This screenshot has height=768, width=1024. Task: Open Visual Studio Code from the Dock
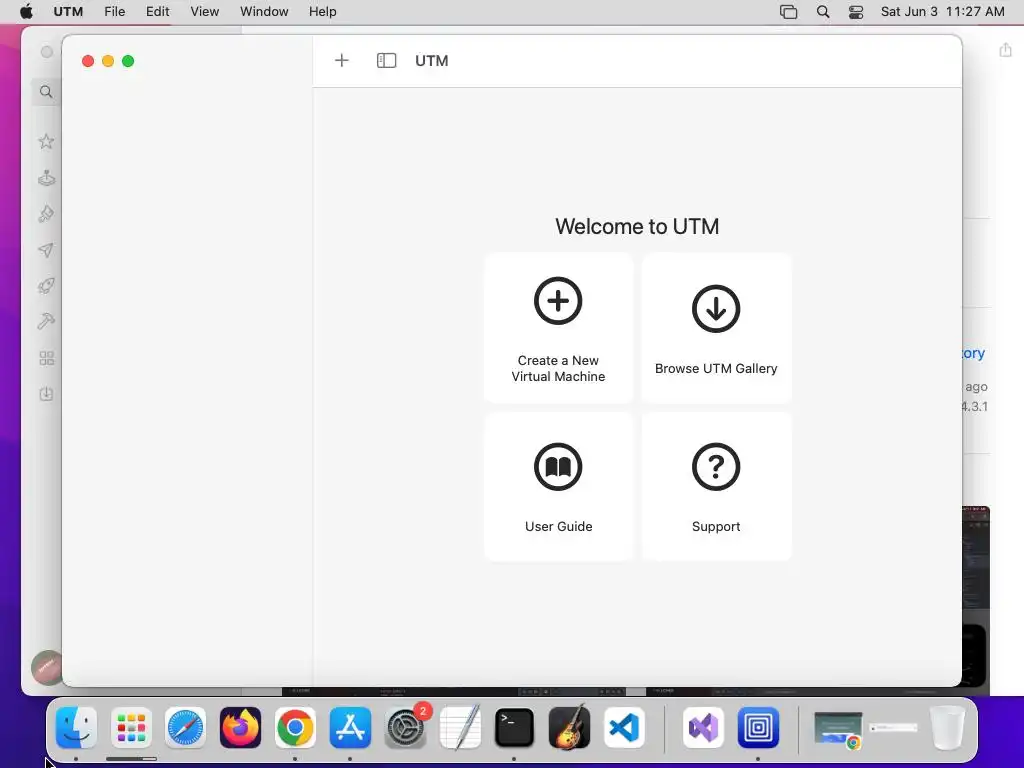[624, 728]
